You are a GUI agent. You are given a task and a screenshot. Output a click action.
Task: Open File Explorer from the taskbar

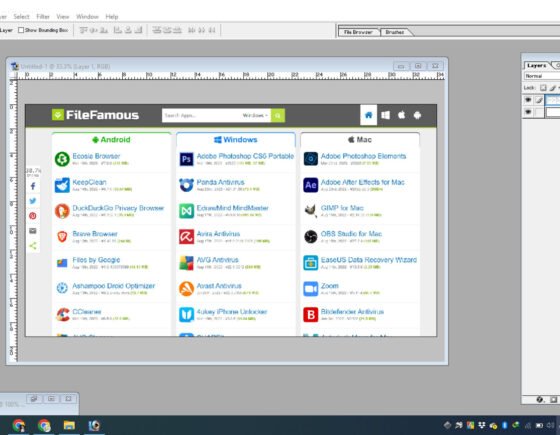[69, 425]
